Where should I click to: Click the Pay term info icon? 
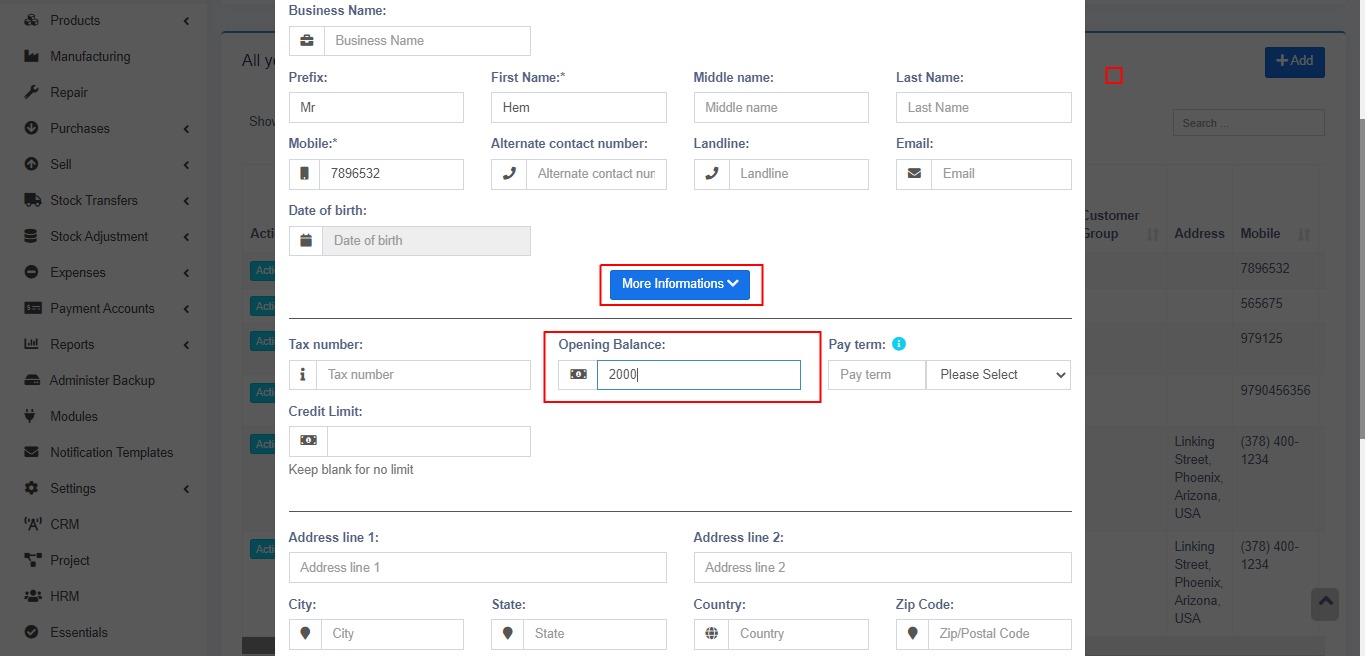point(898,344)
